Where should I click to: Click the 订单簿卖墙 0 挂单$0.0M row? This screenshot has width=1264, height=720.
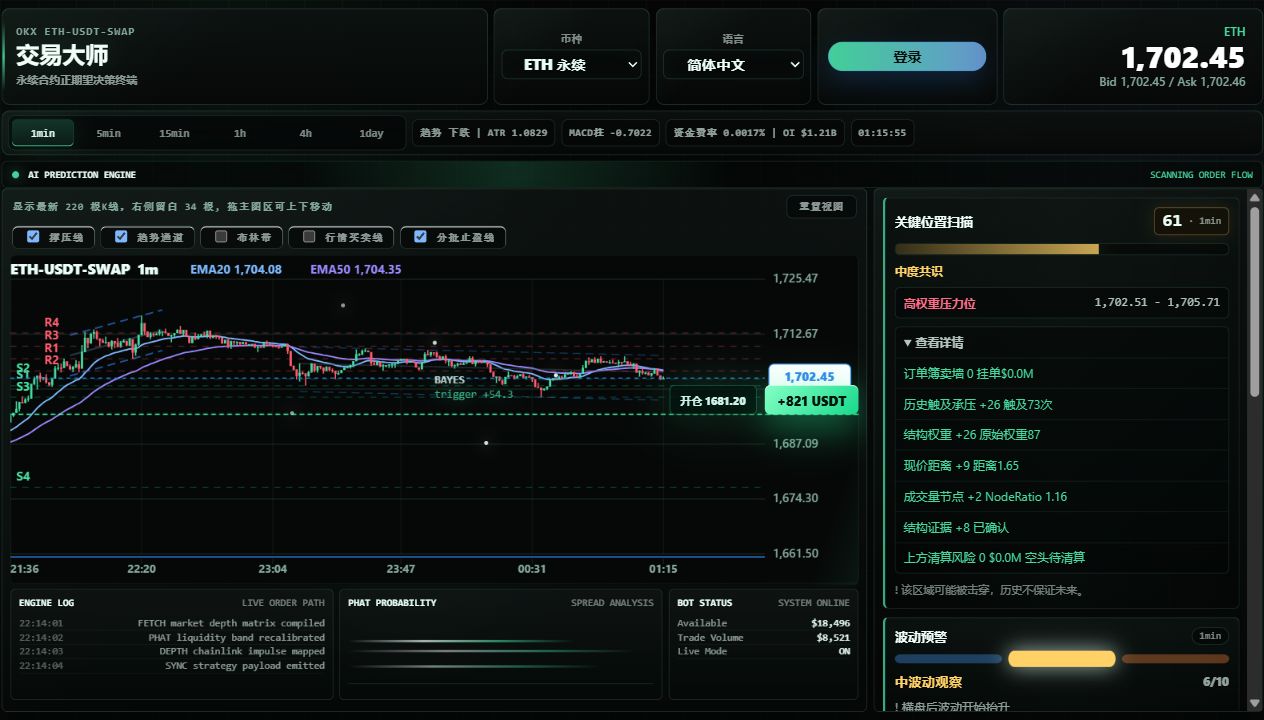1062,374
